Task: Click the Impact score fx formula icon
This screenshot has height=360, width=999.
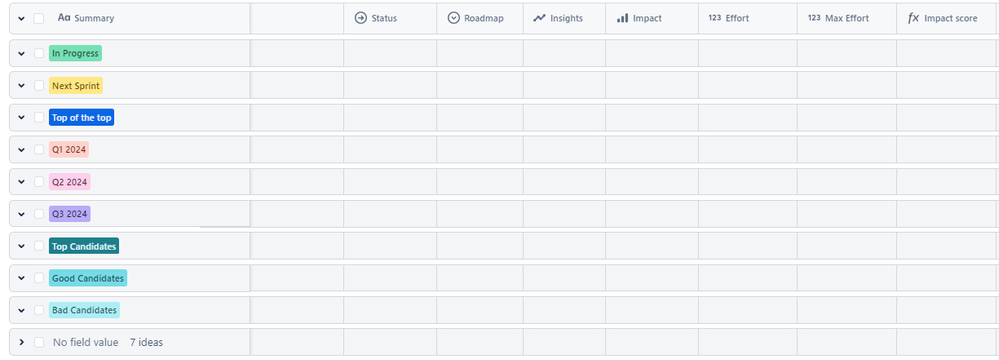Action: click(914, 18)
